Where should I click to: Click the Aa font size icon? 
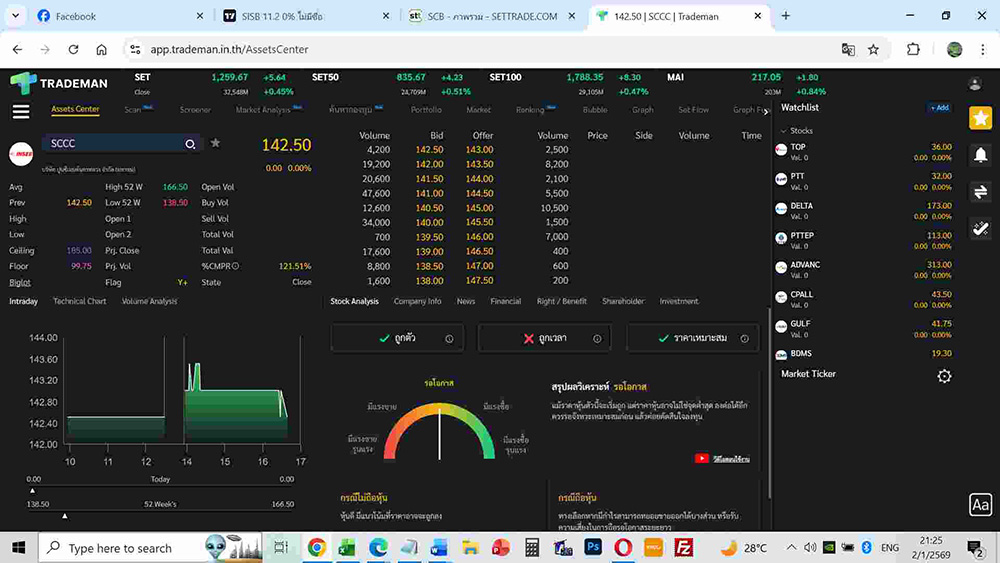coord(980,505)
